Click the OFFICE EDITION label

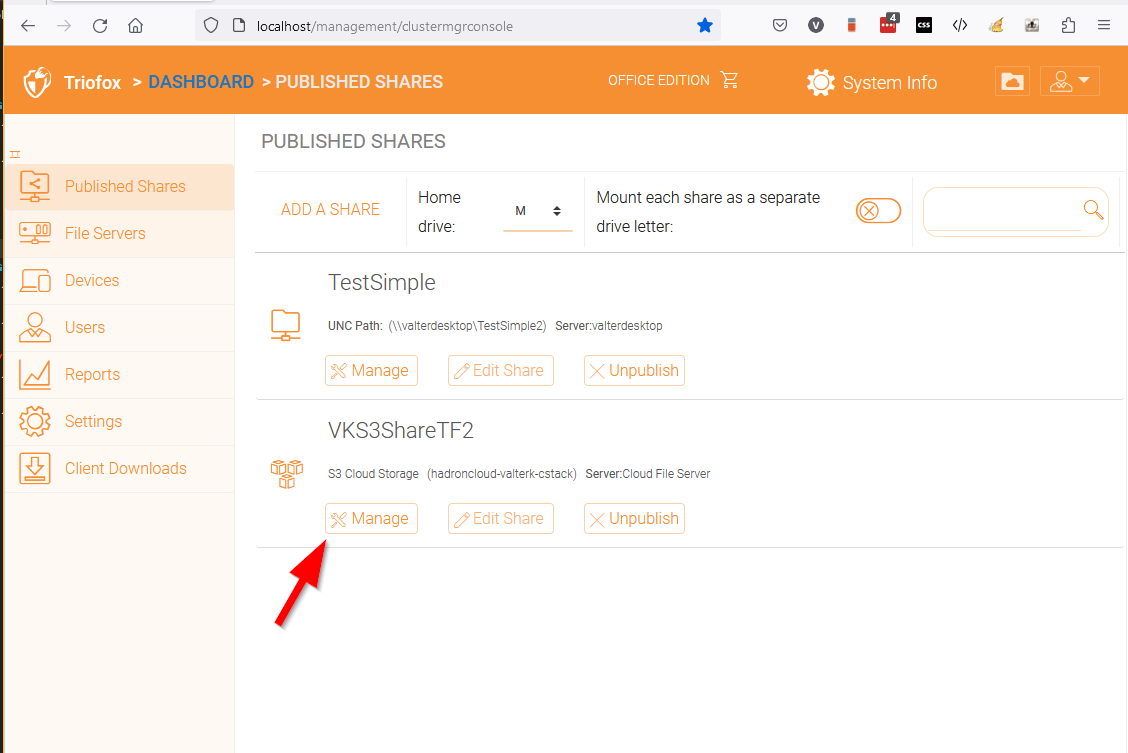(x=658, y=81)
